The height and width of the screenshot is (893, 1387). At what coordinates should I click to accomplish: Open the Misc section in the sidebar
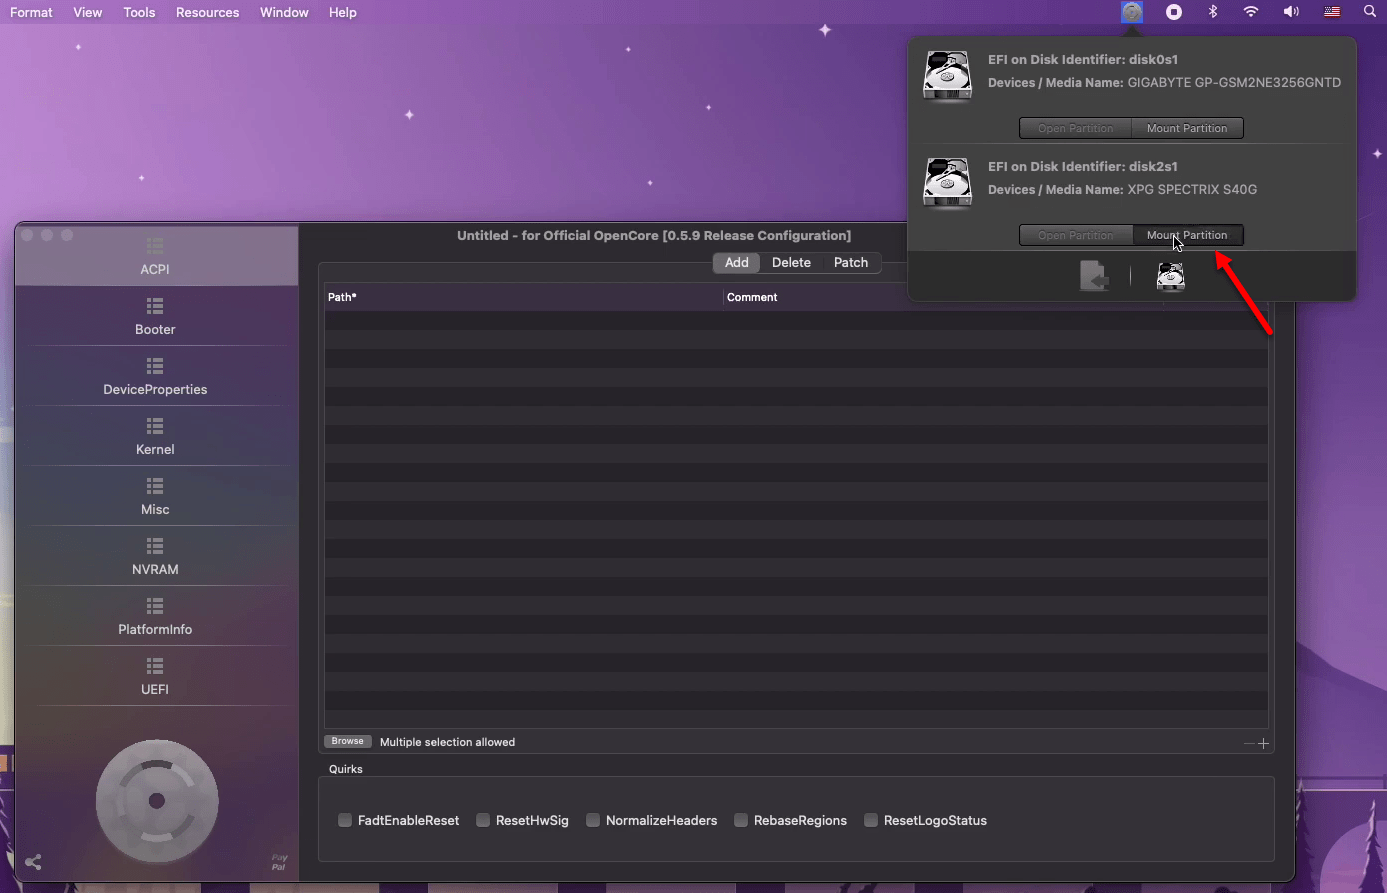point(155,496)
